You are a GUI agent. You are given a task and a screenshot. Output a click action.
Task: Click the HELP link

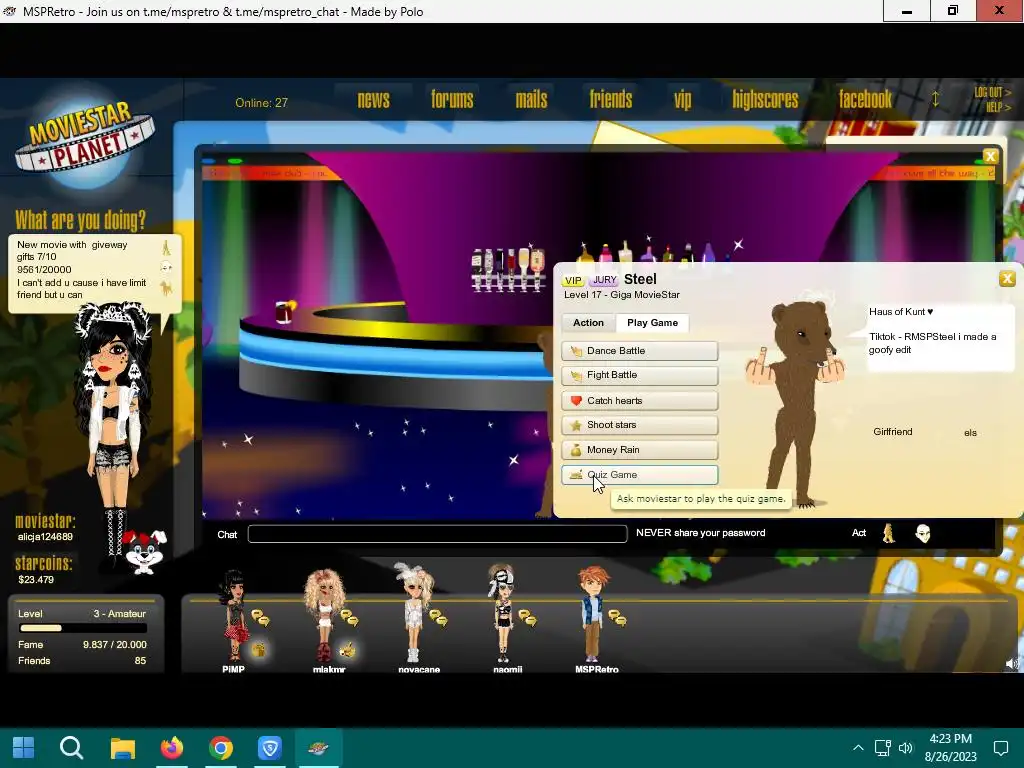click(x=998, y=107)
